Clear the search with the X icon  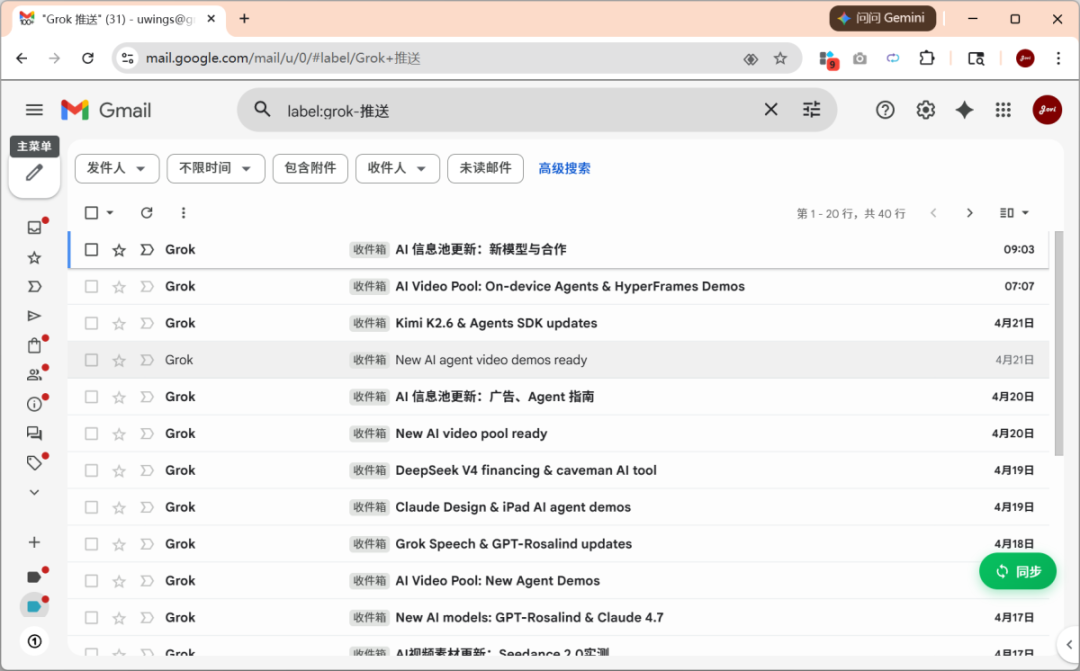click(771, 110)
